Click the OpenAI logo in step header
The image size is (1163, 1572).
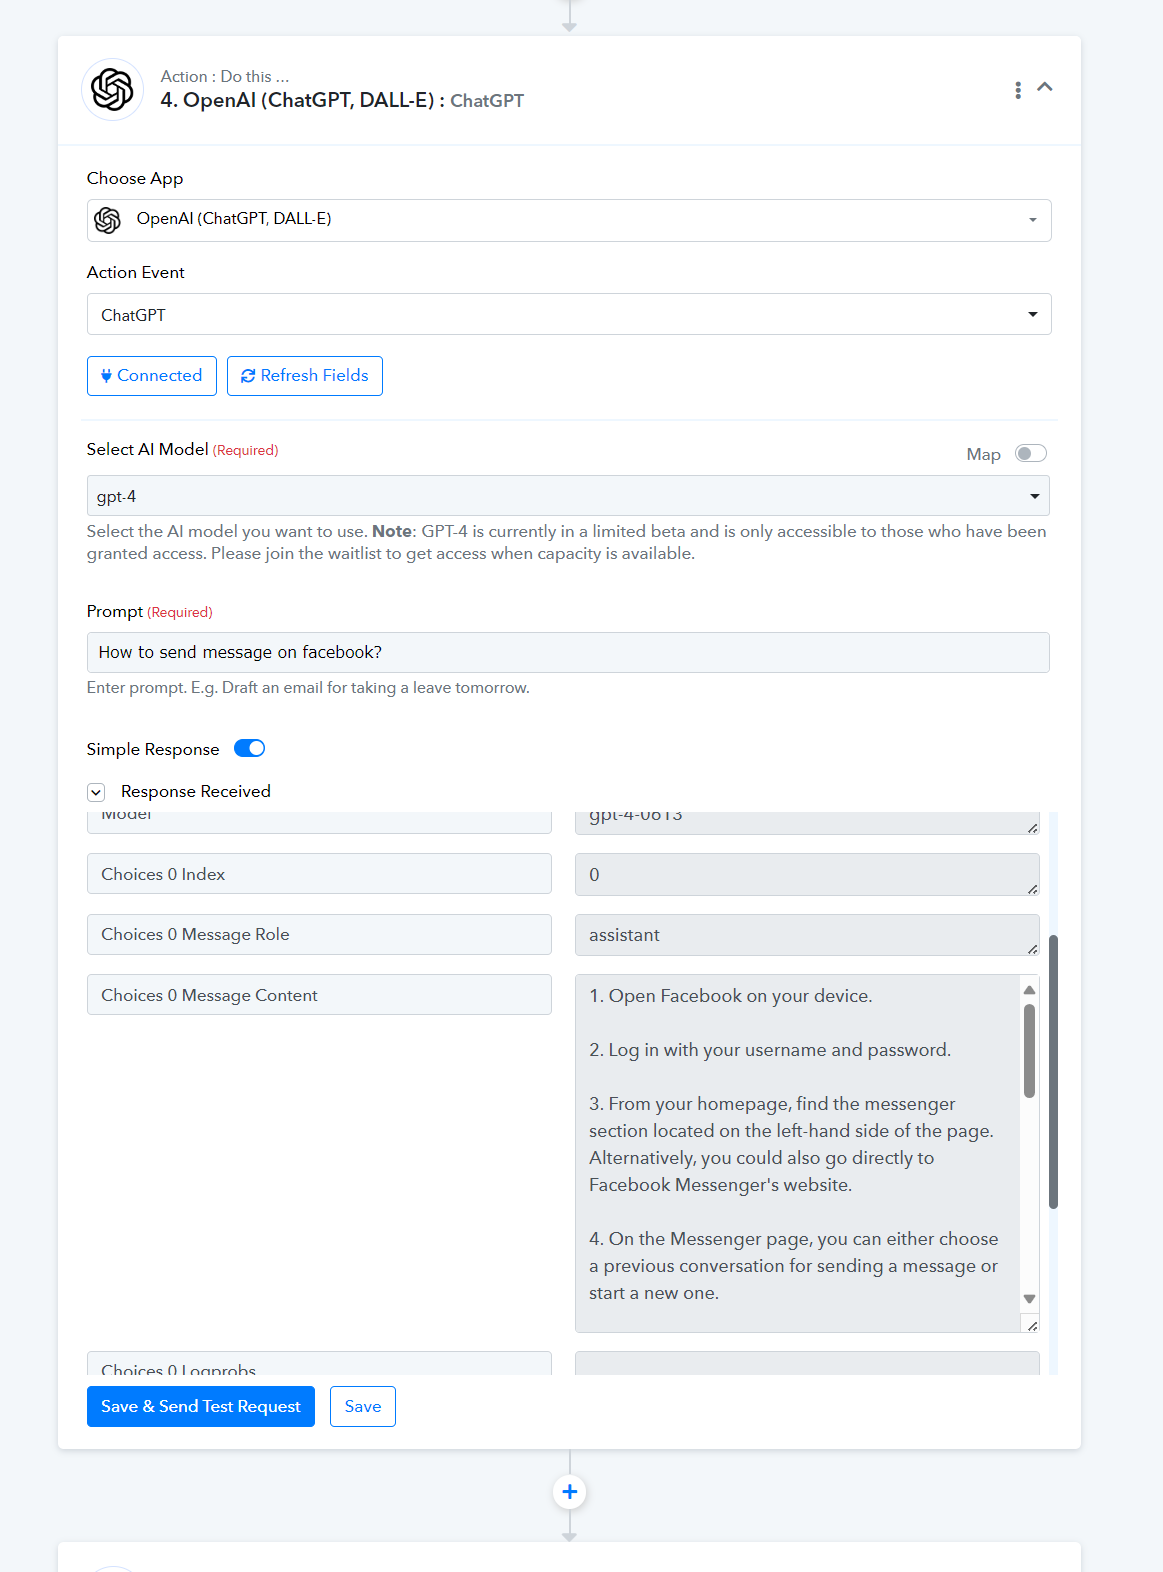tap(112, 90)
